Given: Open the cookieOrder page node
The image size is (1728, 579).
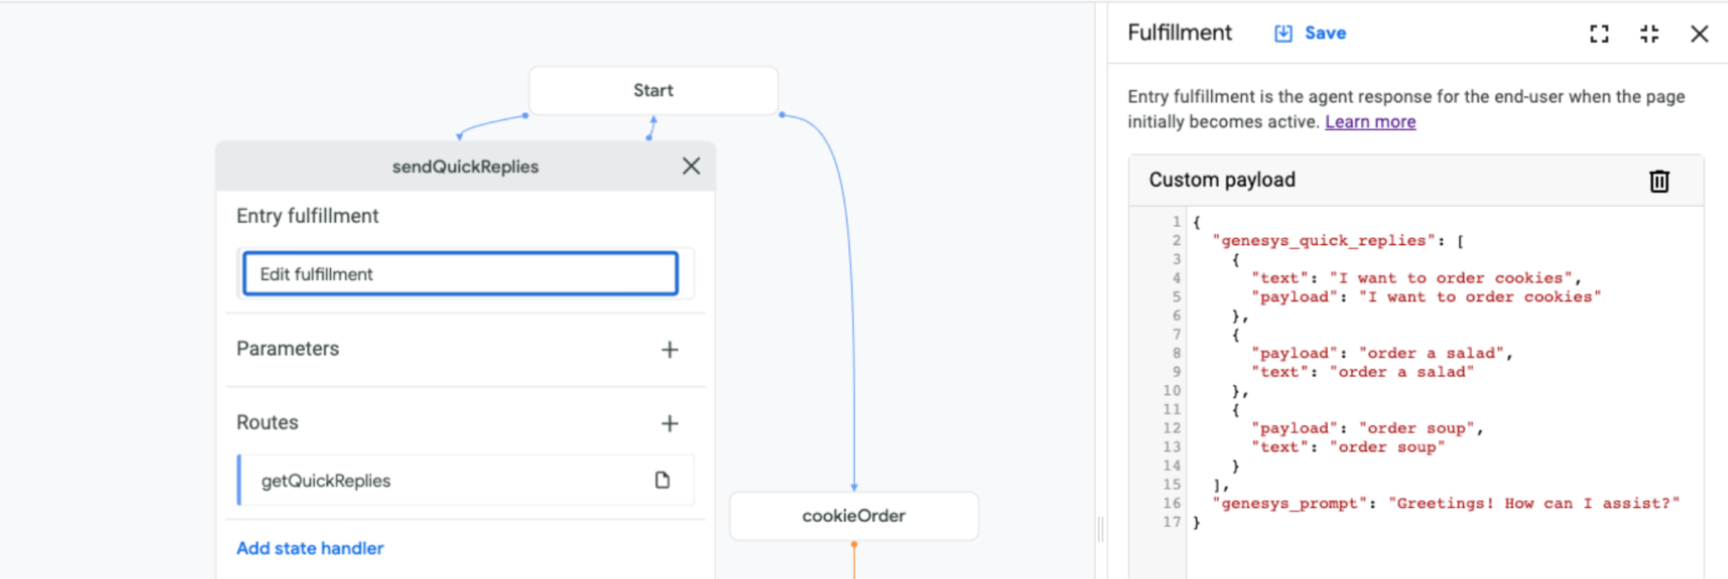Looking at the screenshot, I should (853, 516).
